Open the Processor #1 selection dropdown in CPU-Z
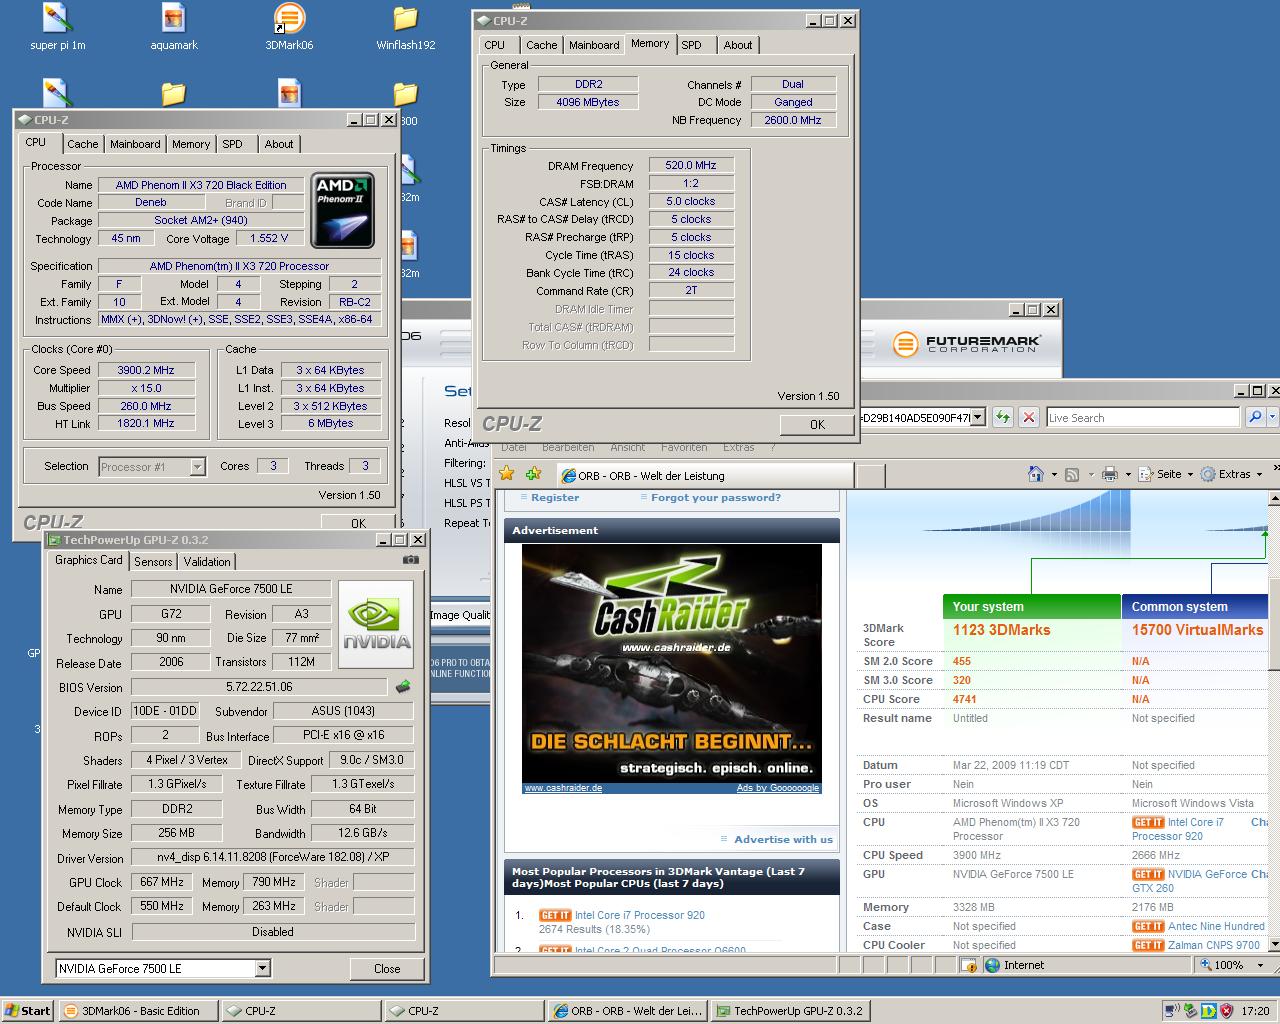The height and width of the screenshot is (1024, 1280). 197,466
